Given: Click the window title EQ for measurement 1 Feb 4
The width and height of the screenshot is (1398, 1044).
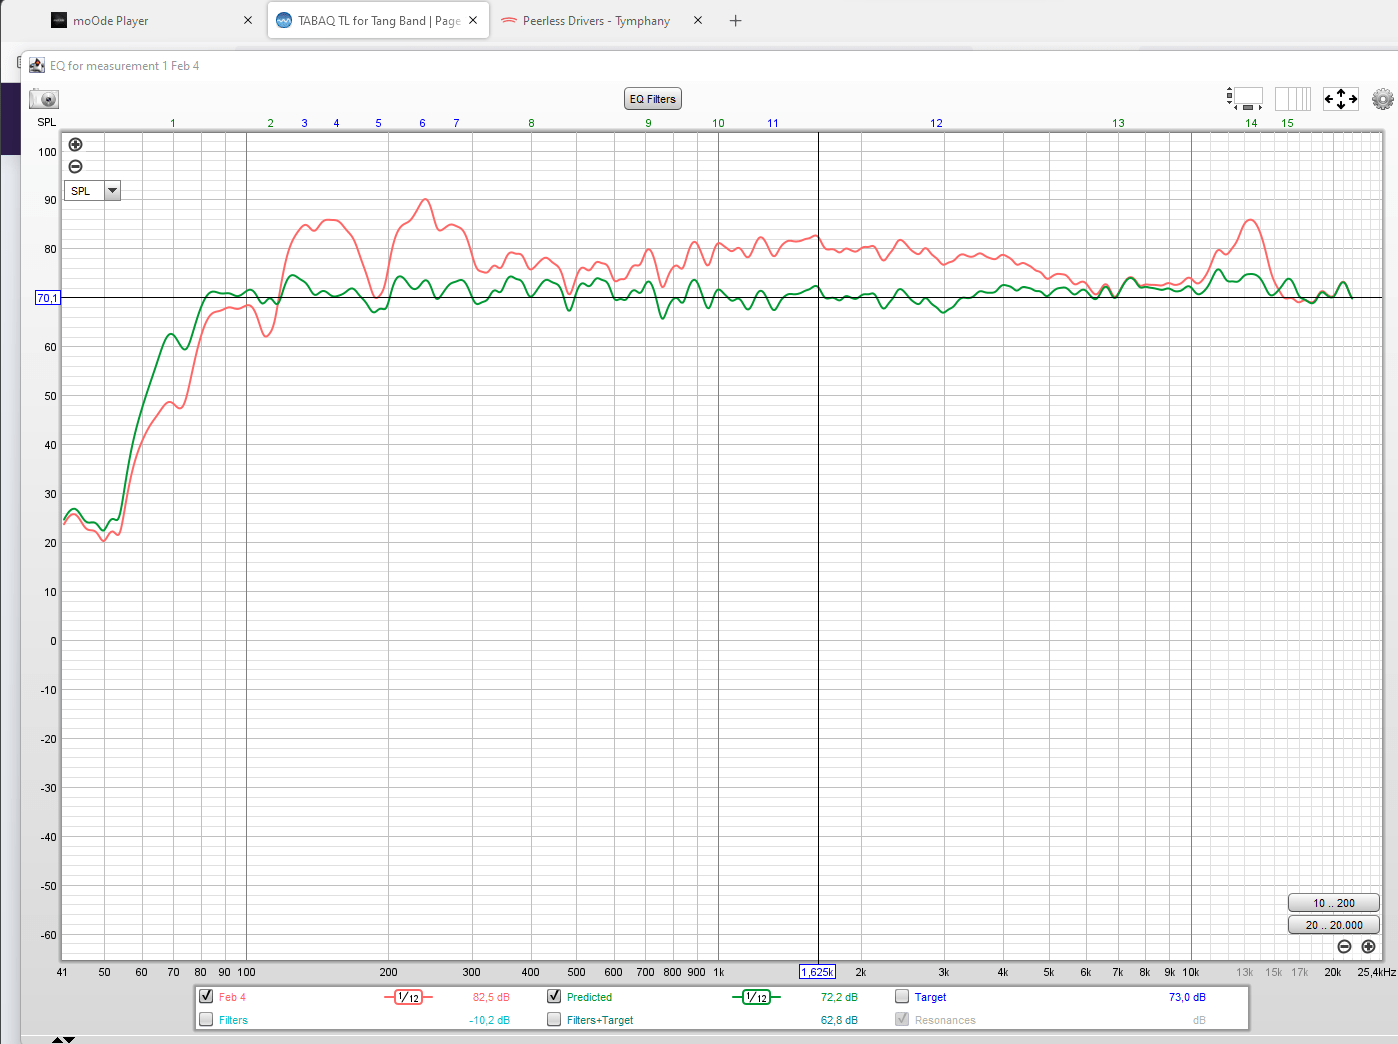Looking at the screenshot, I should pos(125,66).
